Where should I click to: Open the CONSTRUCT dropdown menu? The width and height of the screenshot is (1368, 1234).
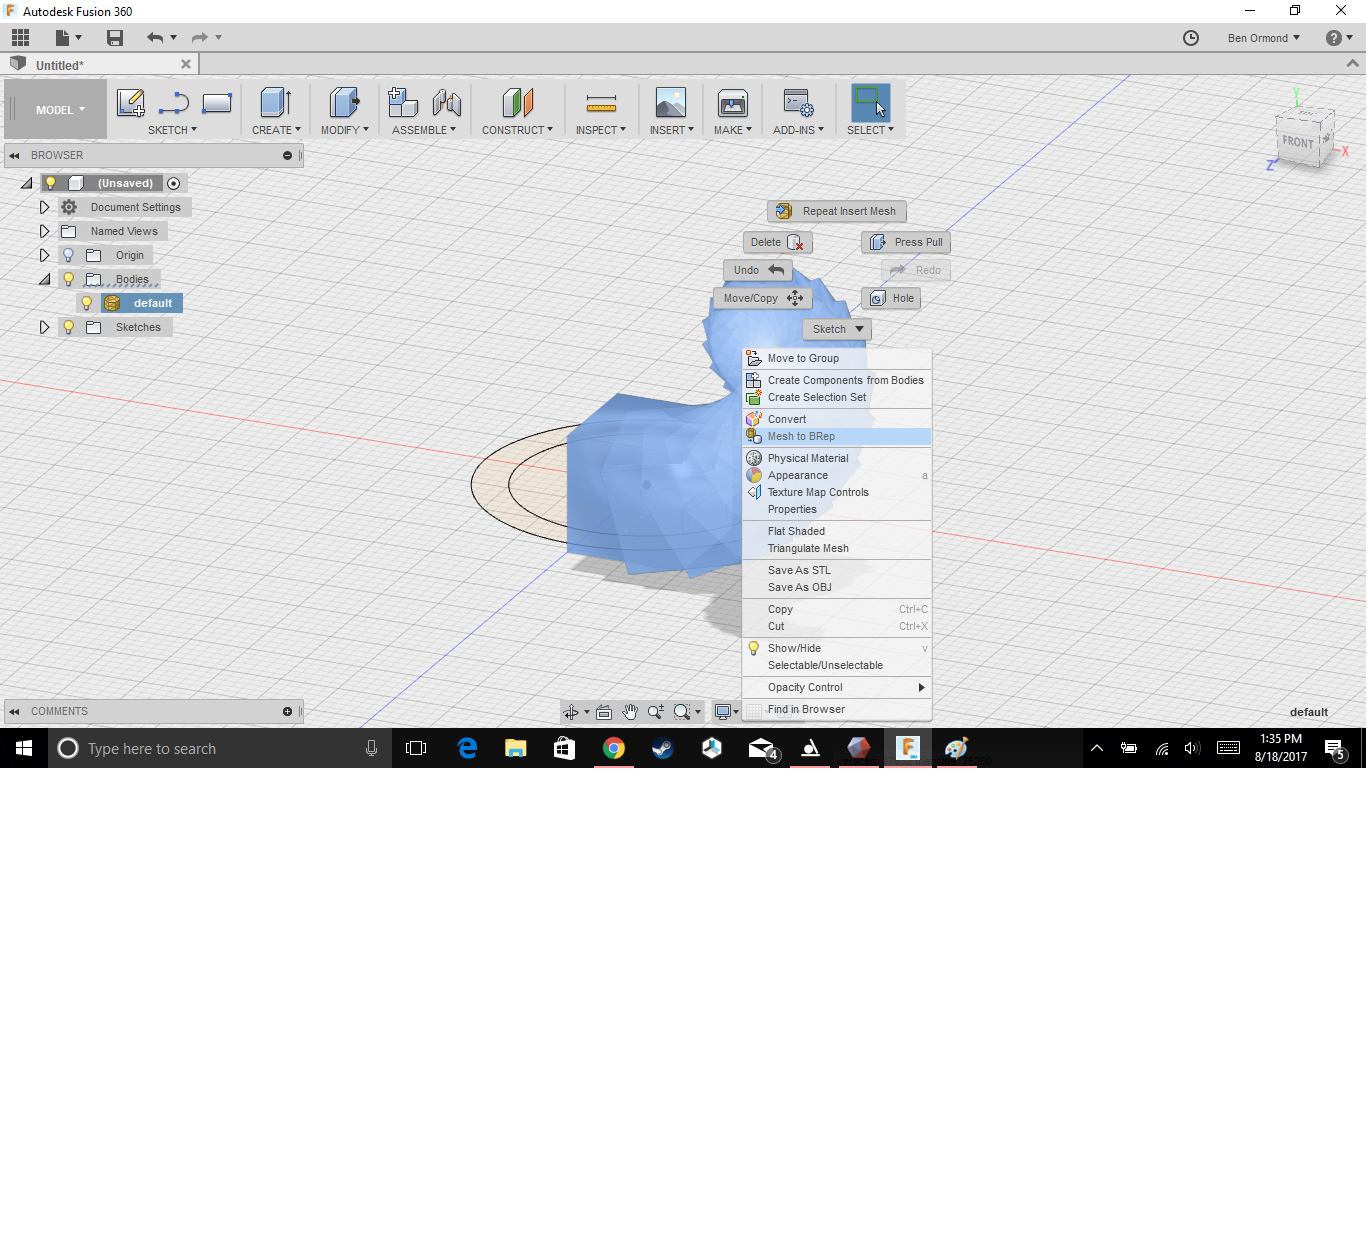[x=517, y=130]
